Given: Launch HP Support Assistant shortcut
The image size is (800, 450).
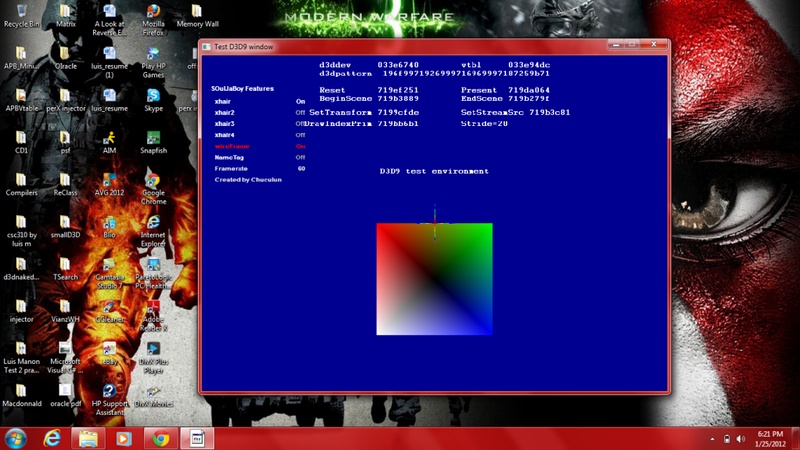Looking at the screenshot, I should [x=109, y=401].
